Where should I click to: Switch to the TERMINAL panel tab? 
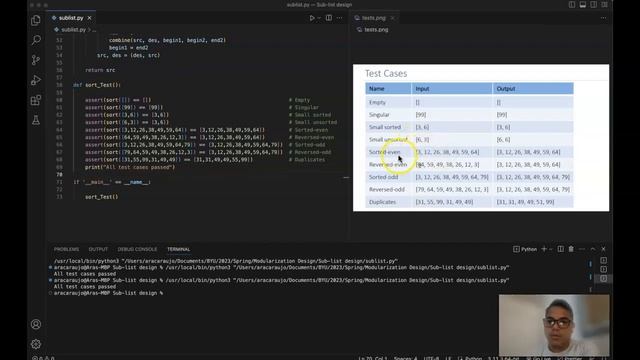coord(178,249)
